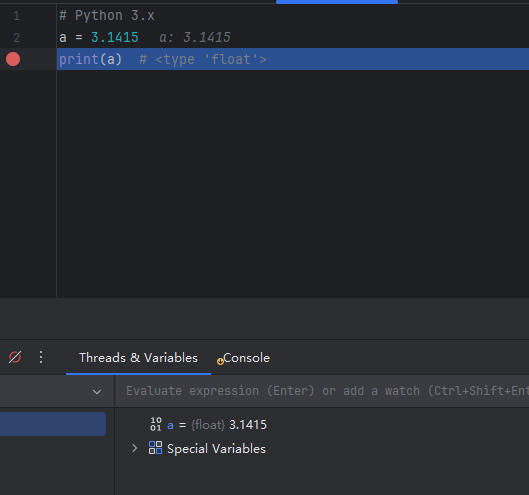Select the Special Variables label
529x495 pixels.
[x=216, y=449]
